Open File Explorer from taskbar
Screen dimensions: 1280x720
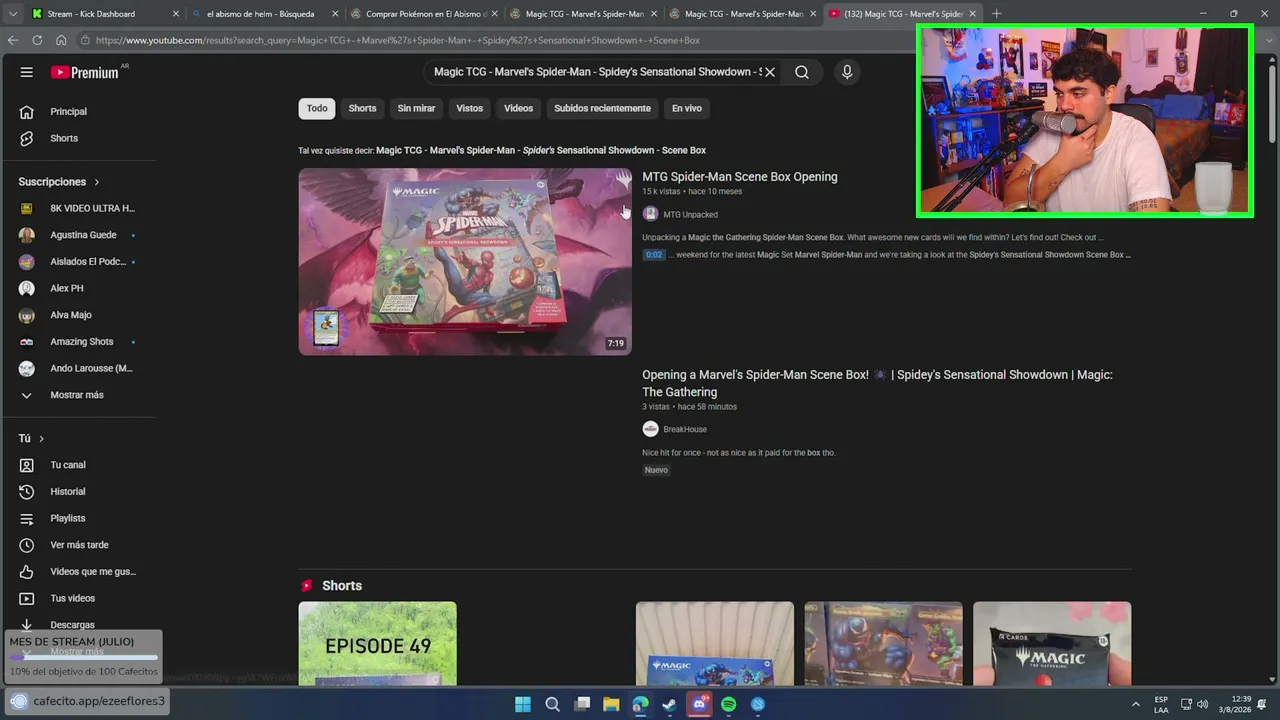[611, 704]
